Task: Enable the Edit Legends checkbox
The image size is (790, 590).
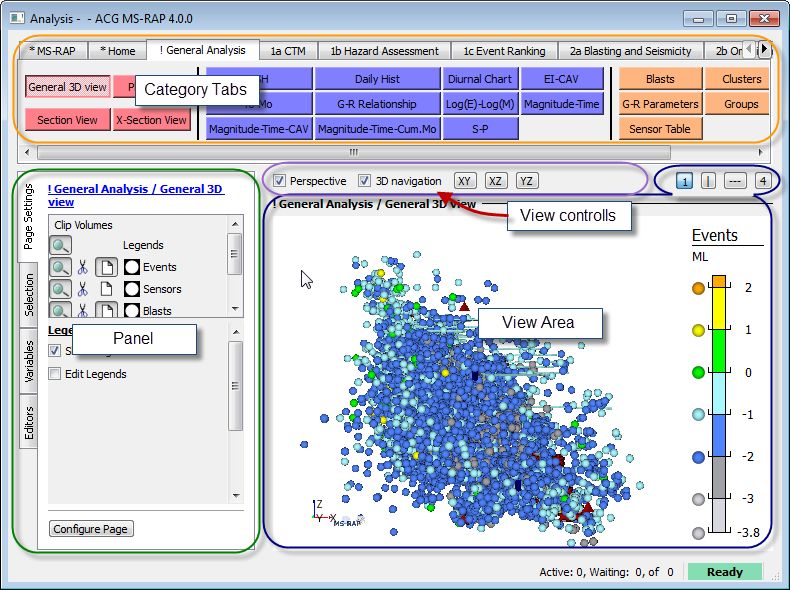Action: 54,373
